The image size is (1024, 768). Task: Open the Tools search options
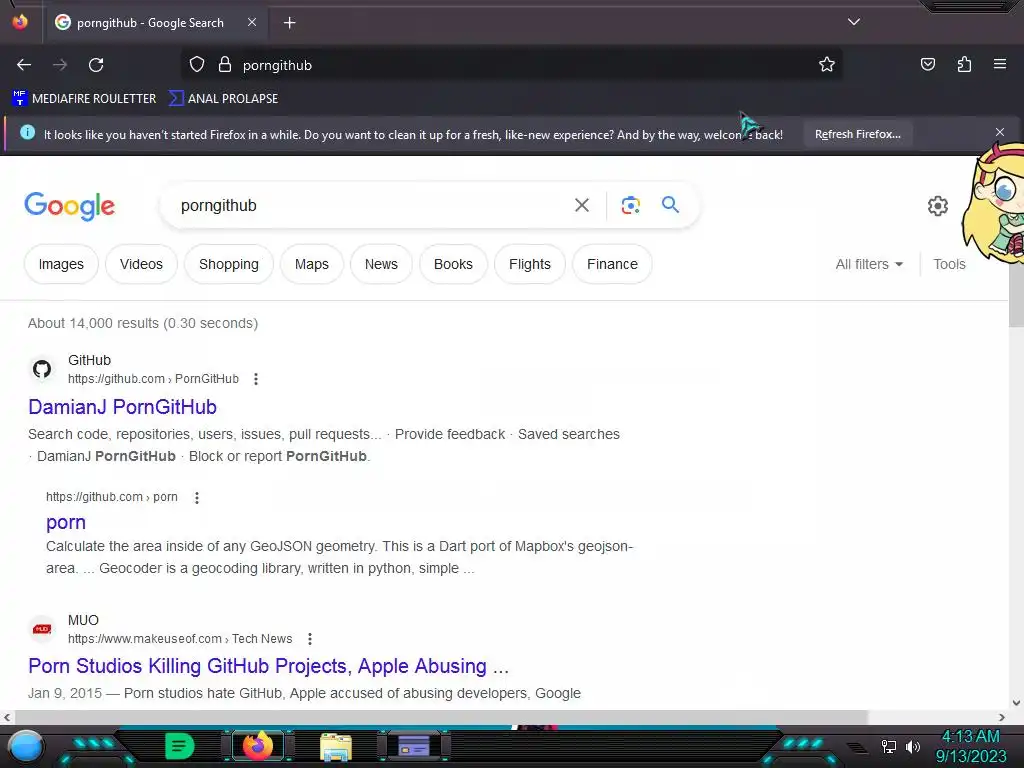click(x=949, y=264)
